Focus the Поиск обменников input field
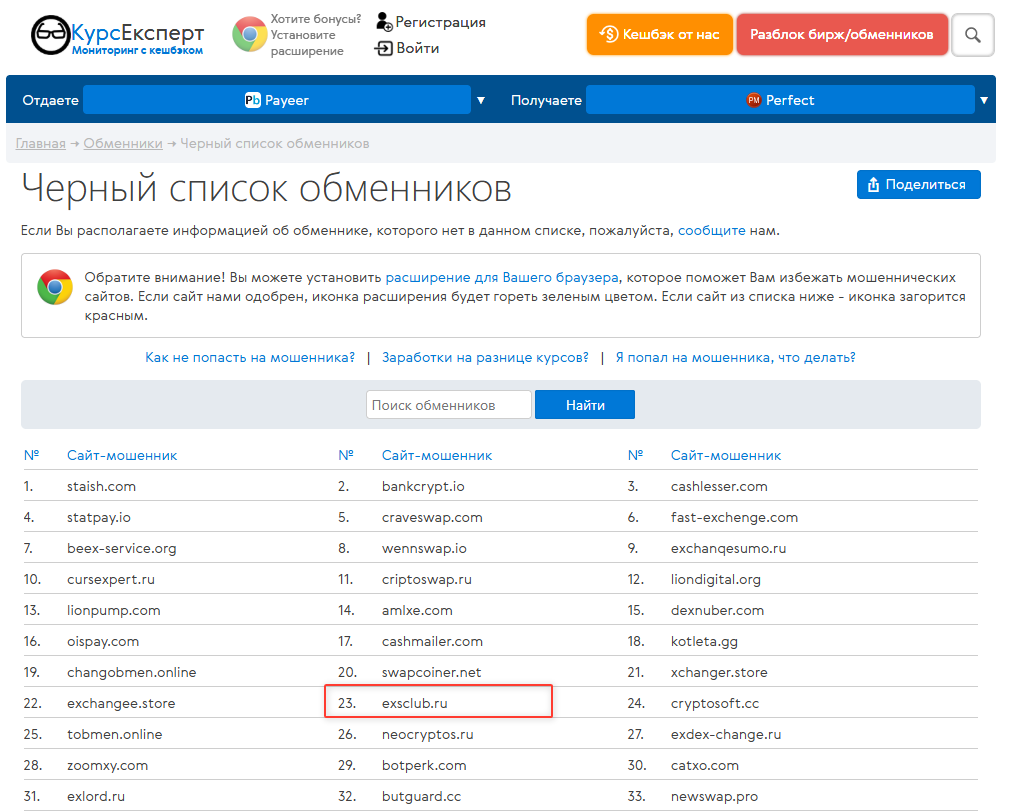 point(449,405)
